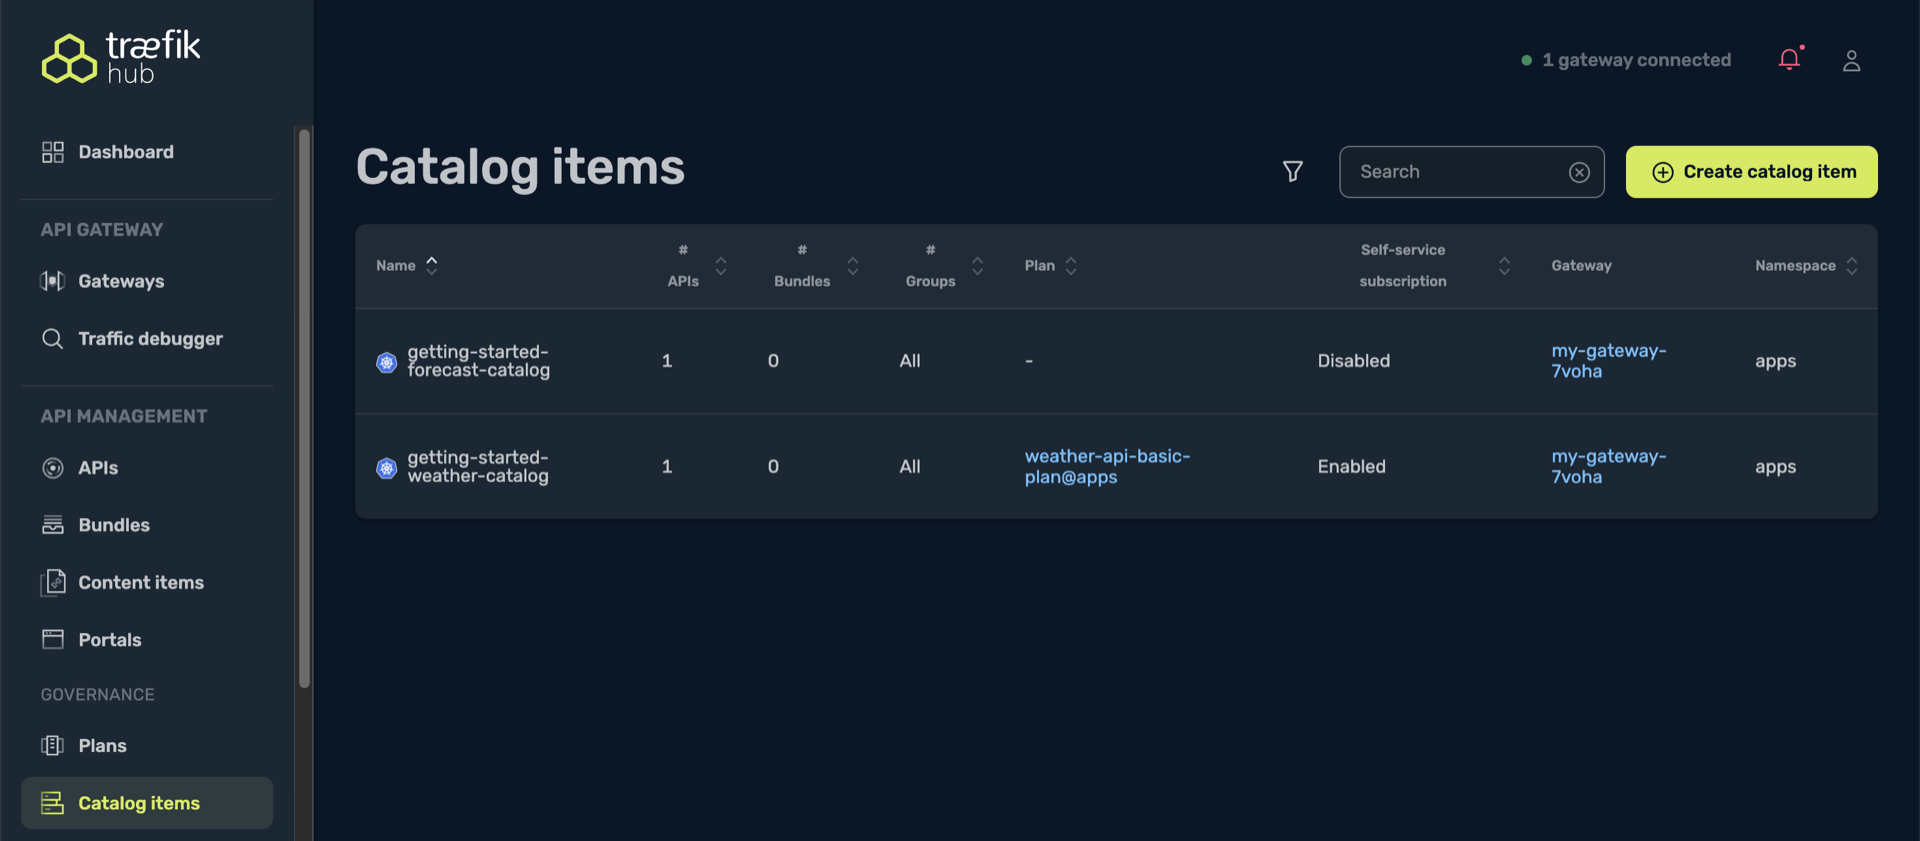This screenshot has width=1920, height=841.
Task: Clear the search field with the X icon
Action: 1579,172
